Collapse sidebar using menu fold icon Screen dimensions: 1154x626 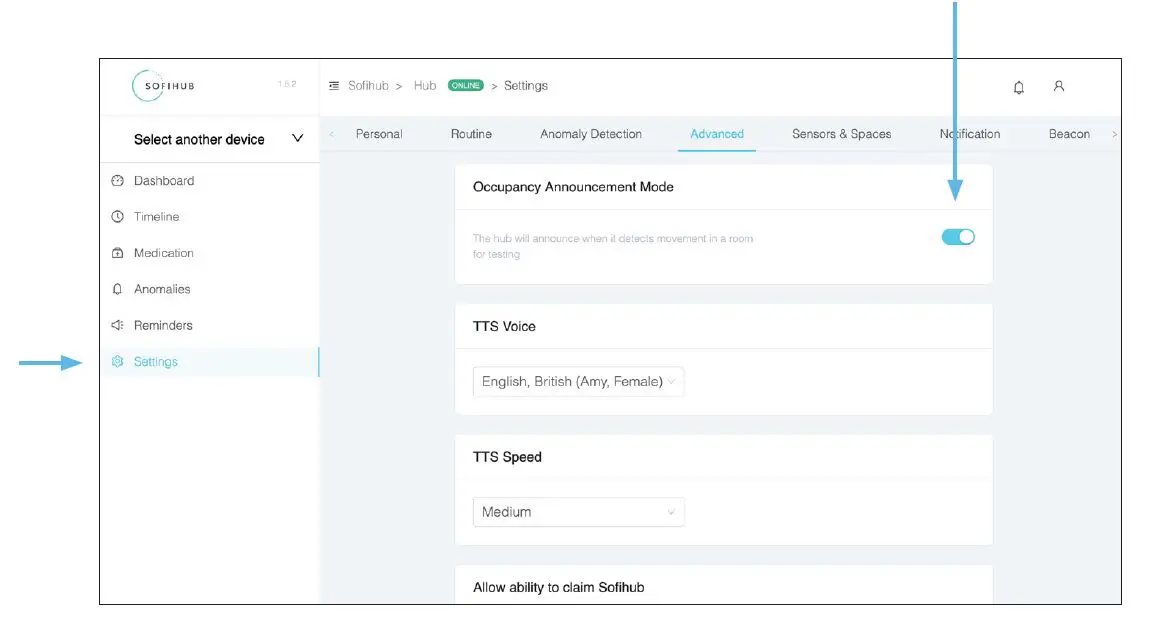(334, 86)
